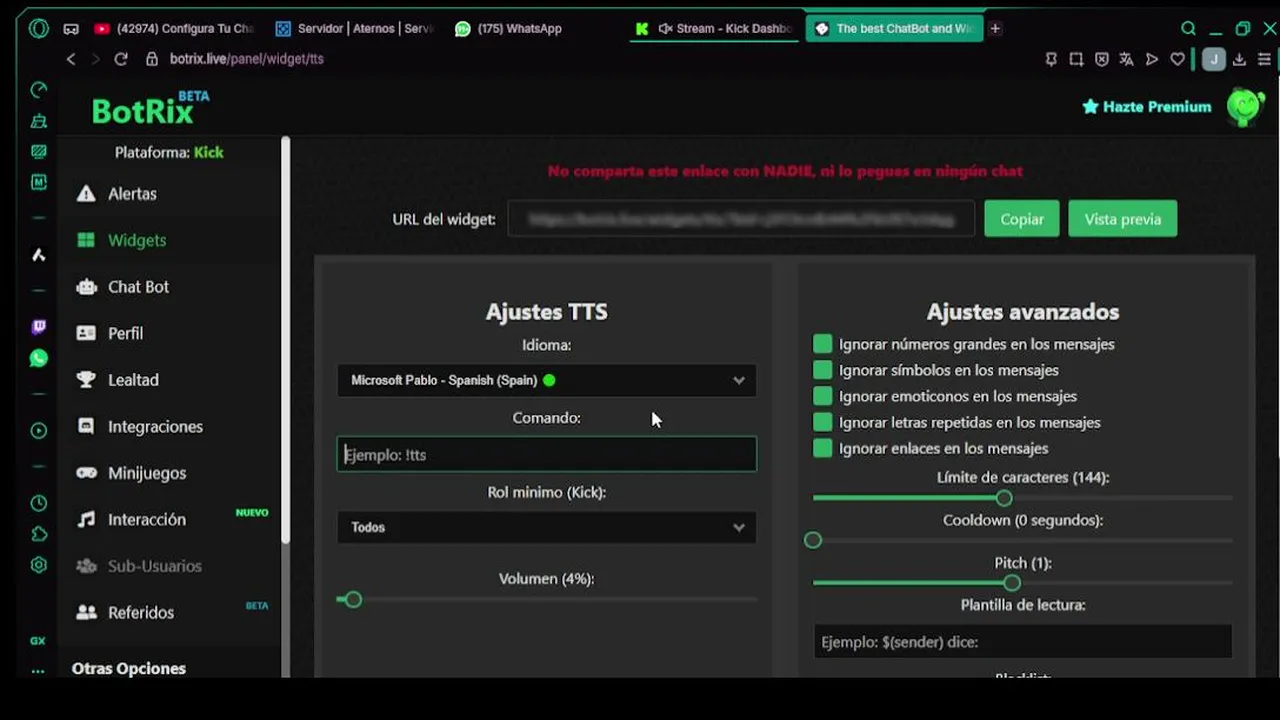Open the ad blocker shield icon
Viewport: 1280px width, 720px height.
1101,60
